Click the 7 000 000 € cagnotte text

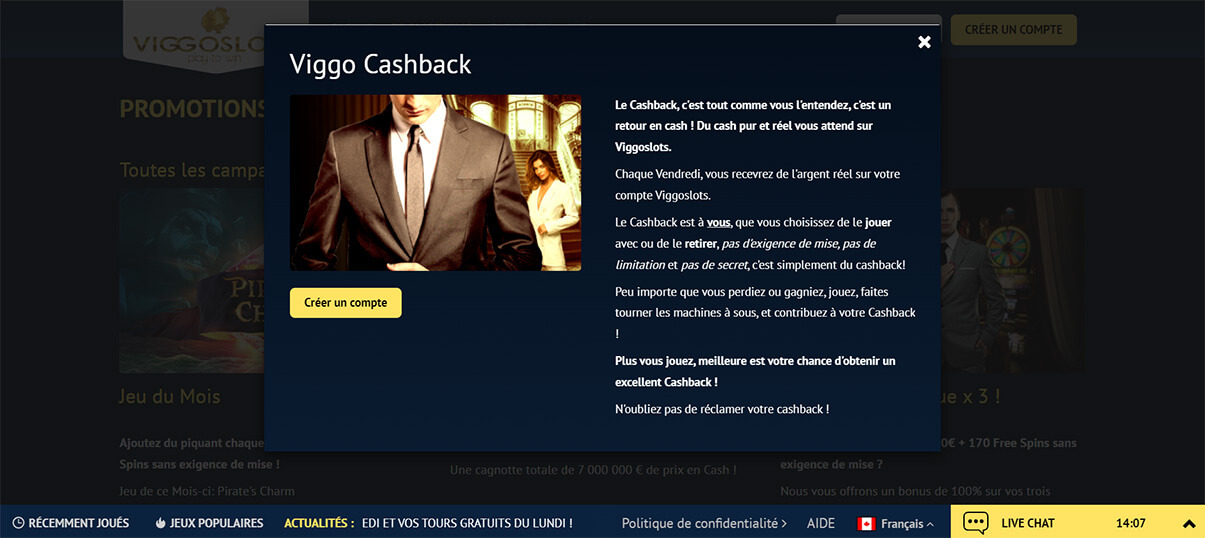pyautogui.click(x=593, y=470)
